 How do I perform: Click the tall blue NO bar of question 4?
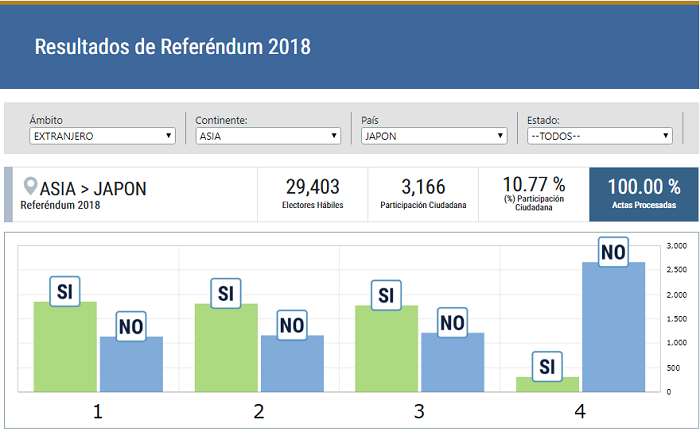click(x=613, y=330)
